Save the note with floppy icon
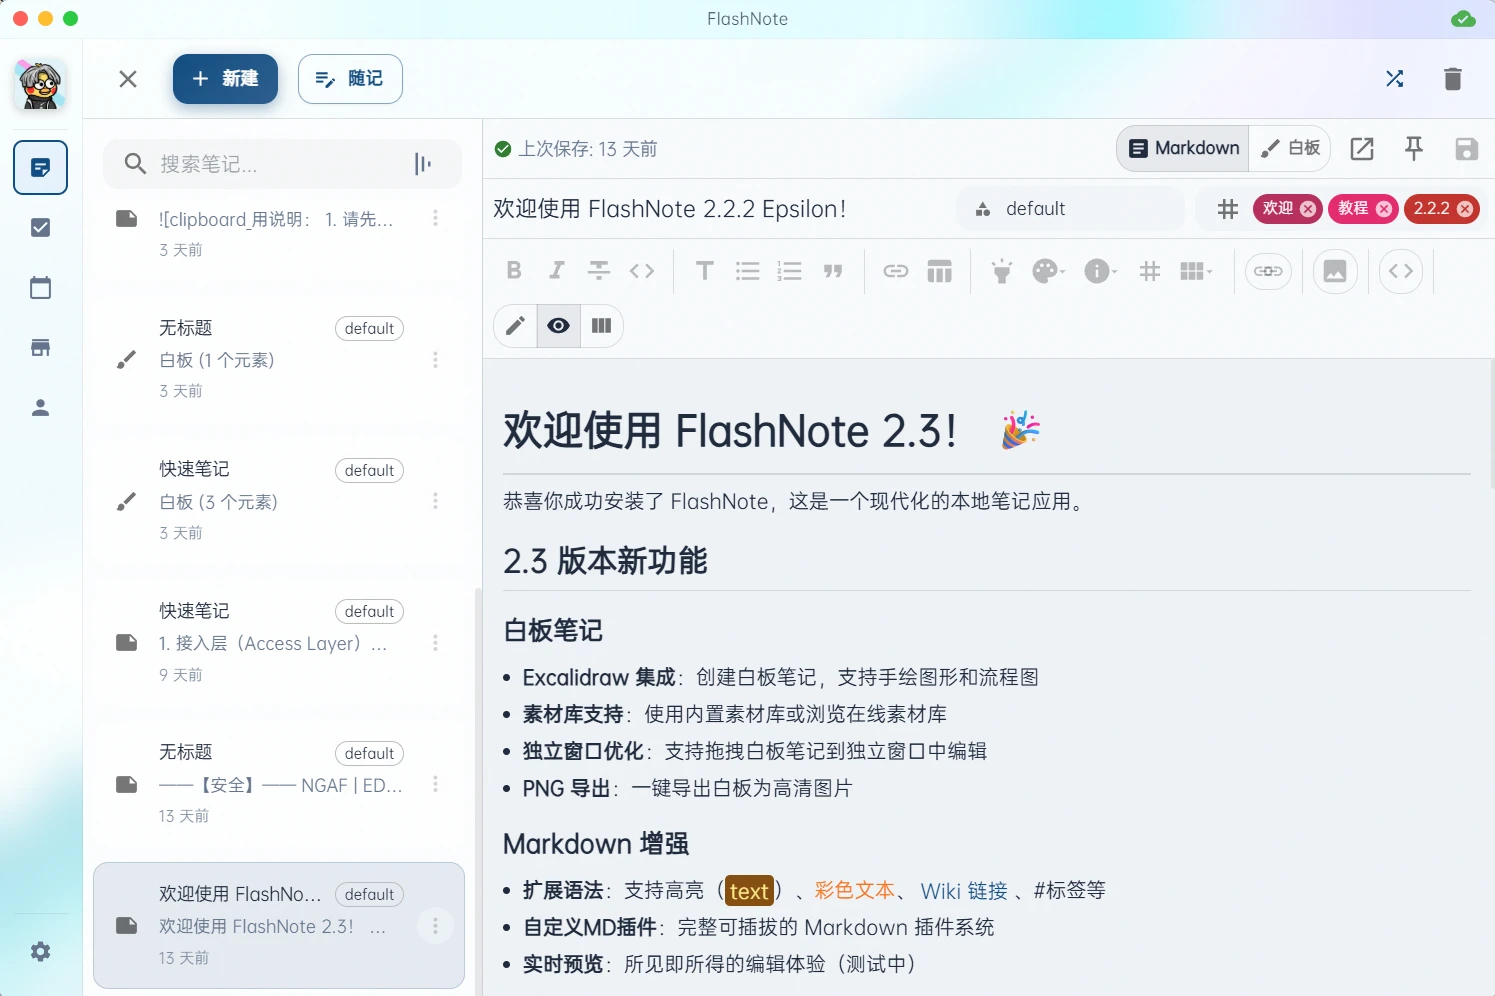1495x996 pixels. 1466,149
